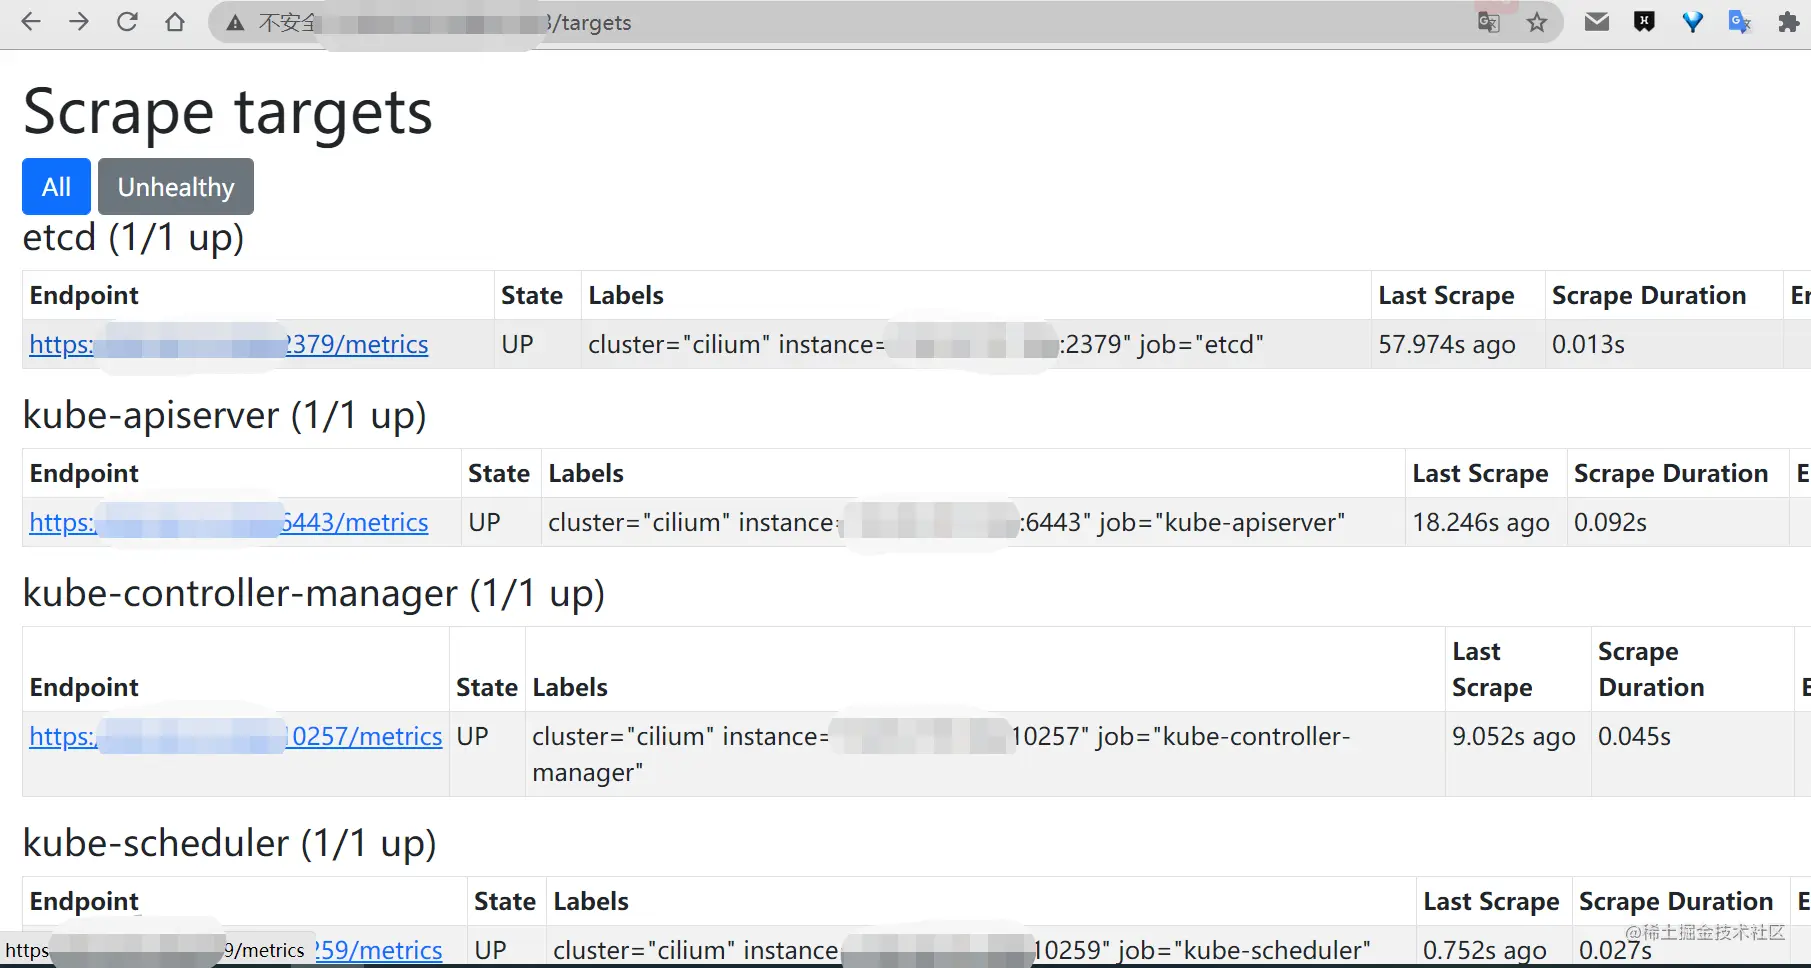Open the kube-controller-manager 10257/metrics link
The height and width of the screenshot is (968, 1811).
236,736
